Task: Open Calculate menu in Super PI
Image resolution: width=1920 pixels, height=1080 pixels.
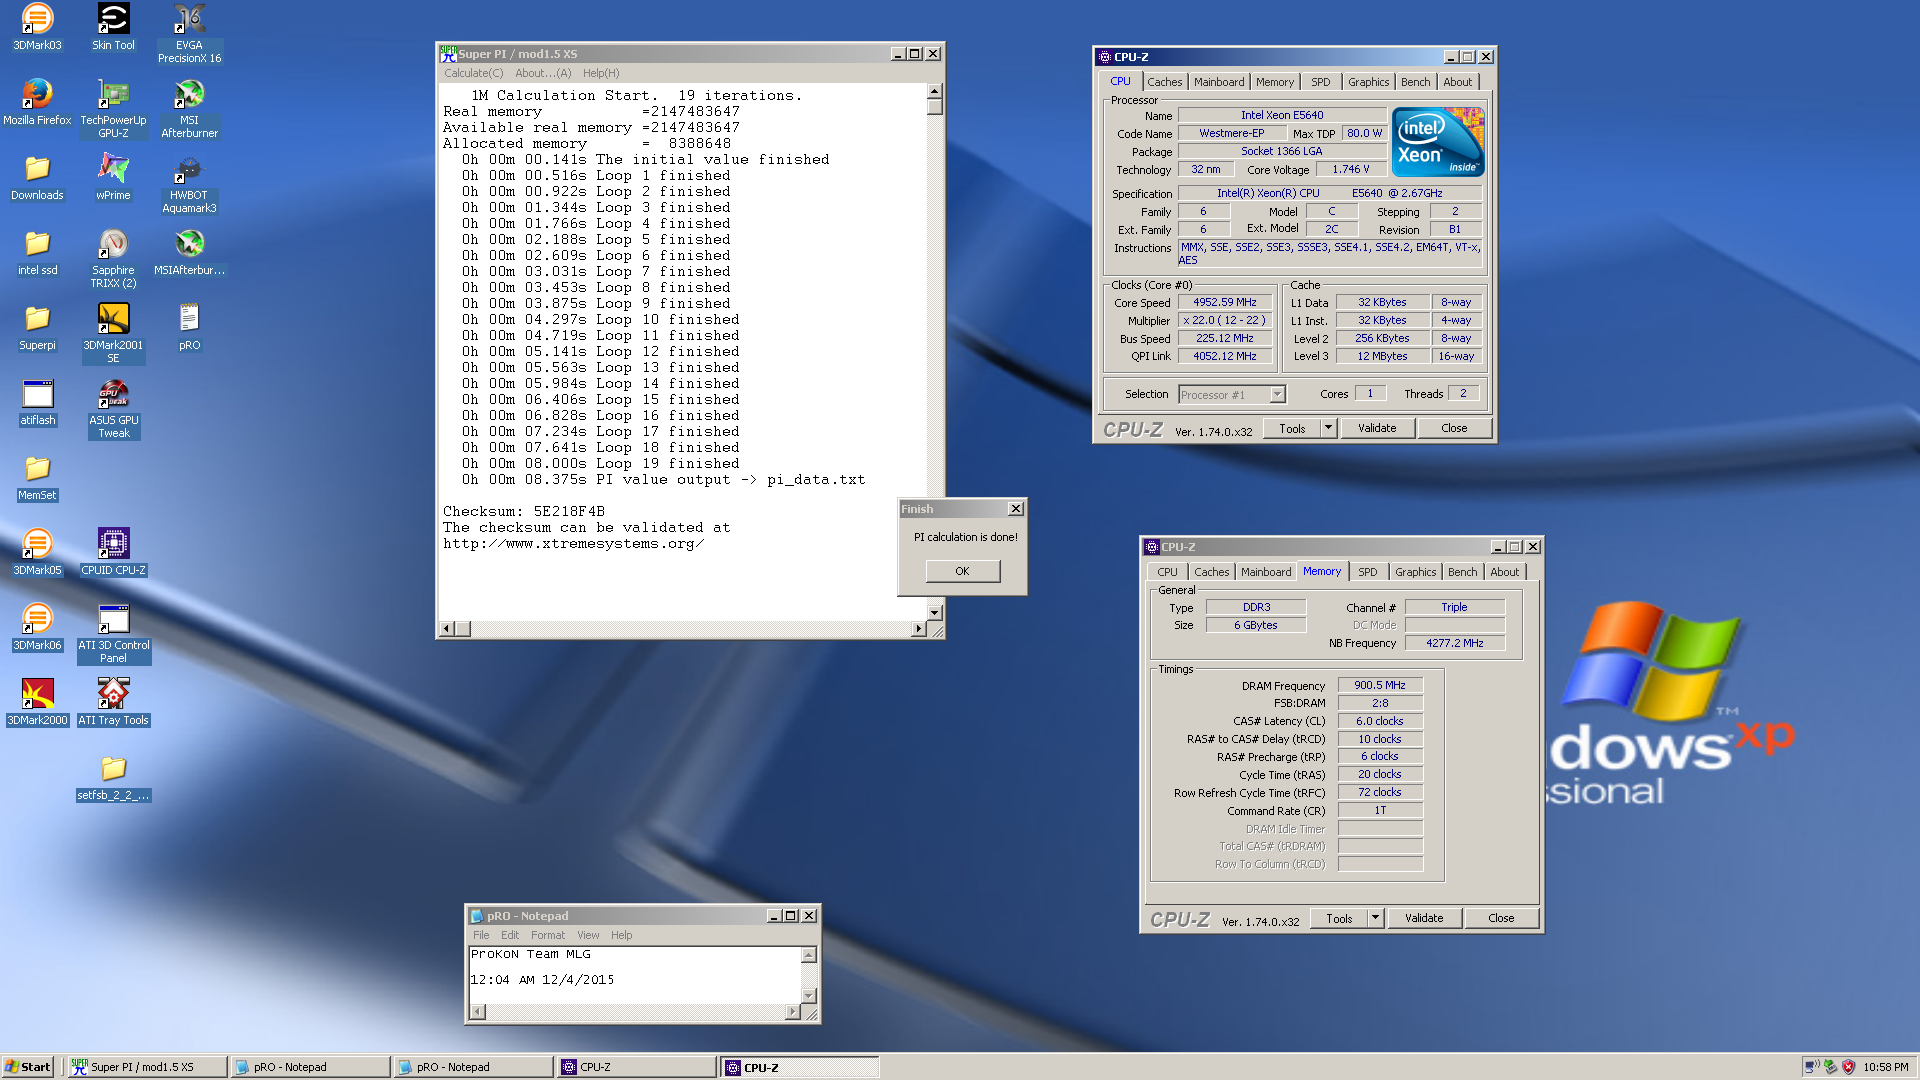Action: pos(473,73)
